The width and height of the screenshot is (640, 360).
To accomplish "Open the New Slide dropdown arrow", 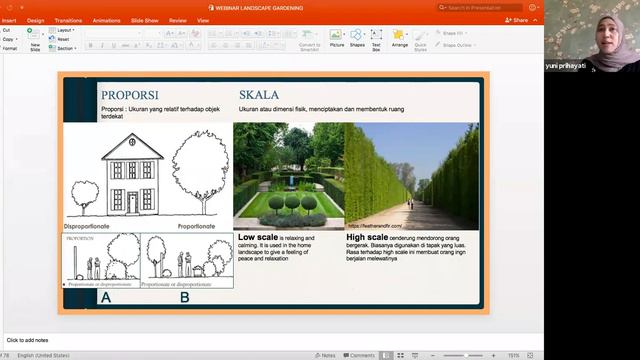I will click(42, 34).
